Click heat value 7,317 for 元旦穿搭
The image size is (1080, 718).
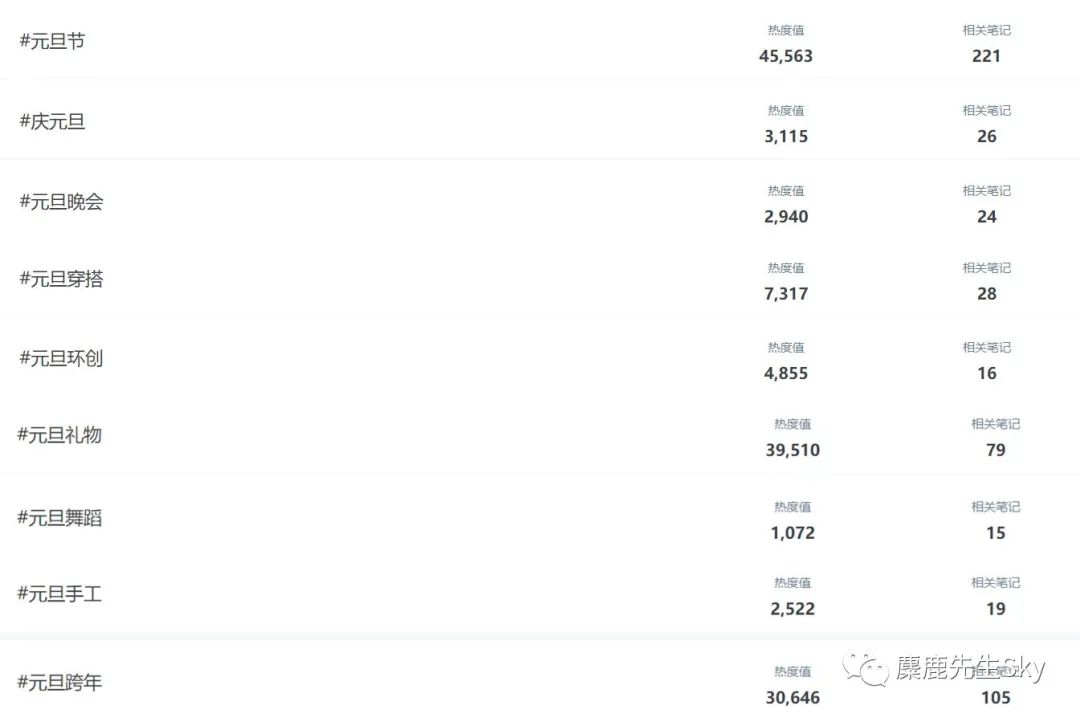click(786, 294)
